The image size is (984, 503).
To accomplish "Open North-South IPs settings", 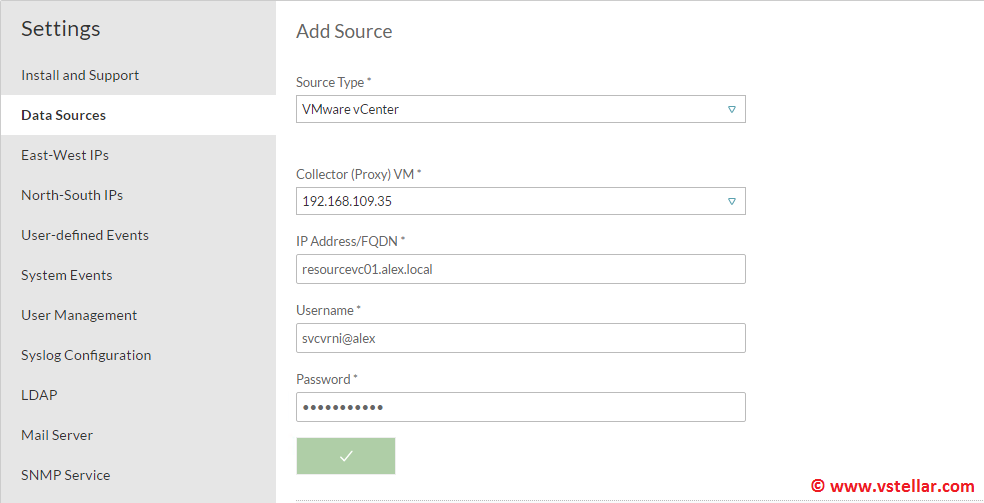I will pos(72,195).
